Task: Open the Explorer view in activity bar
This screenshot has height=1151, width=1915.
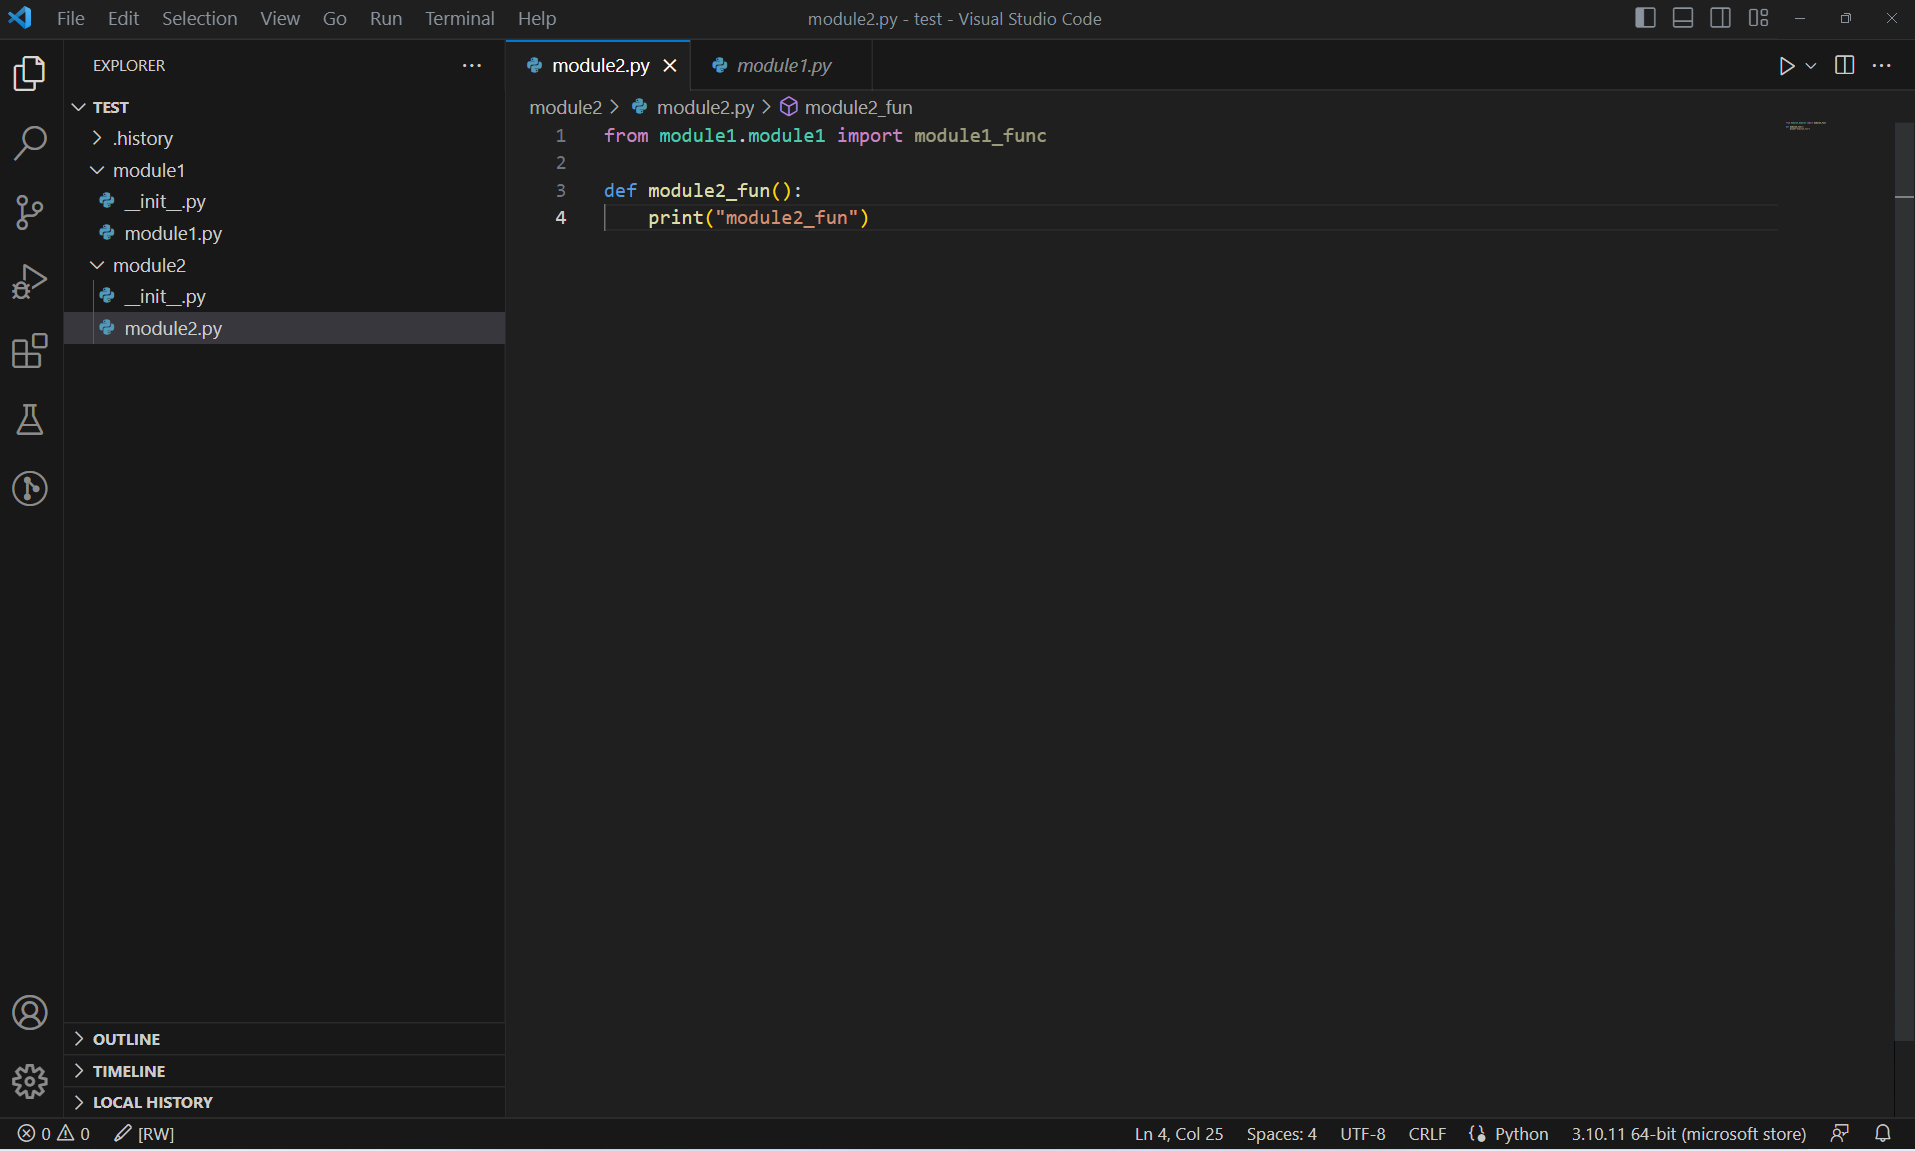Action: pyautogui.click(x=30, y=74)
